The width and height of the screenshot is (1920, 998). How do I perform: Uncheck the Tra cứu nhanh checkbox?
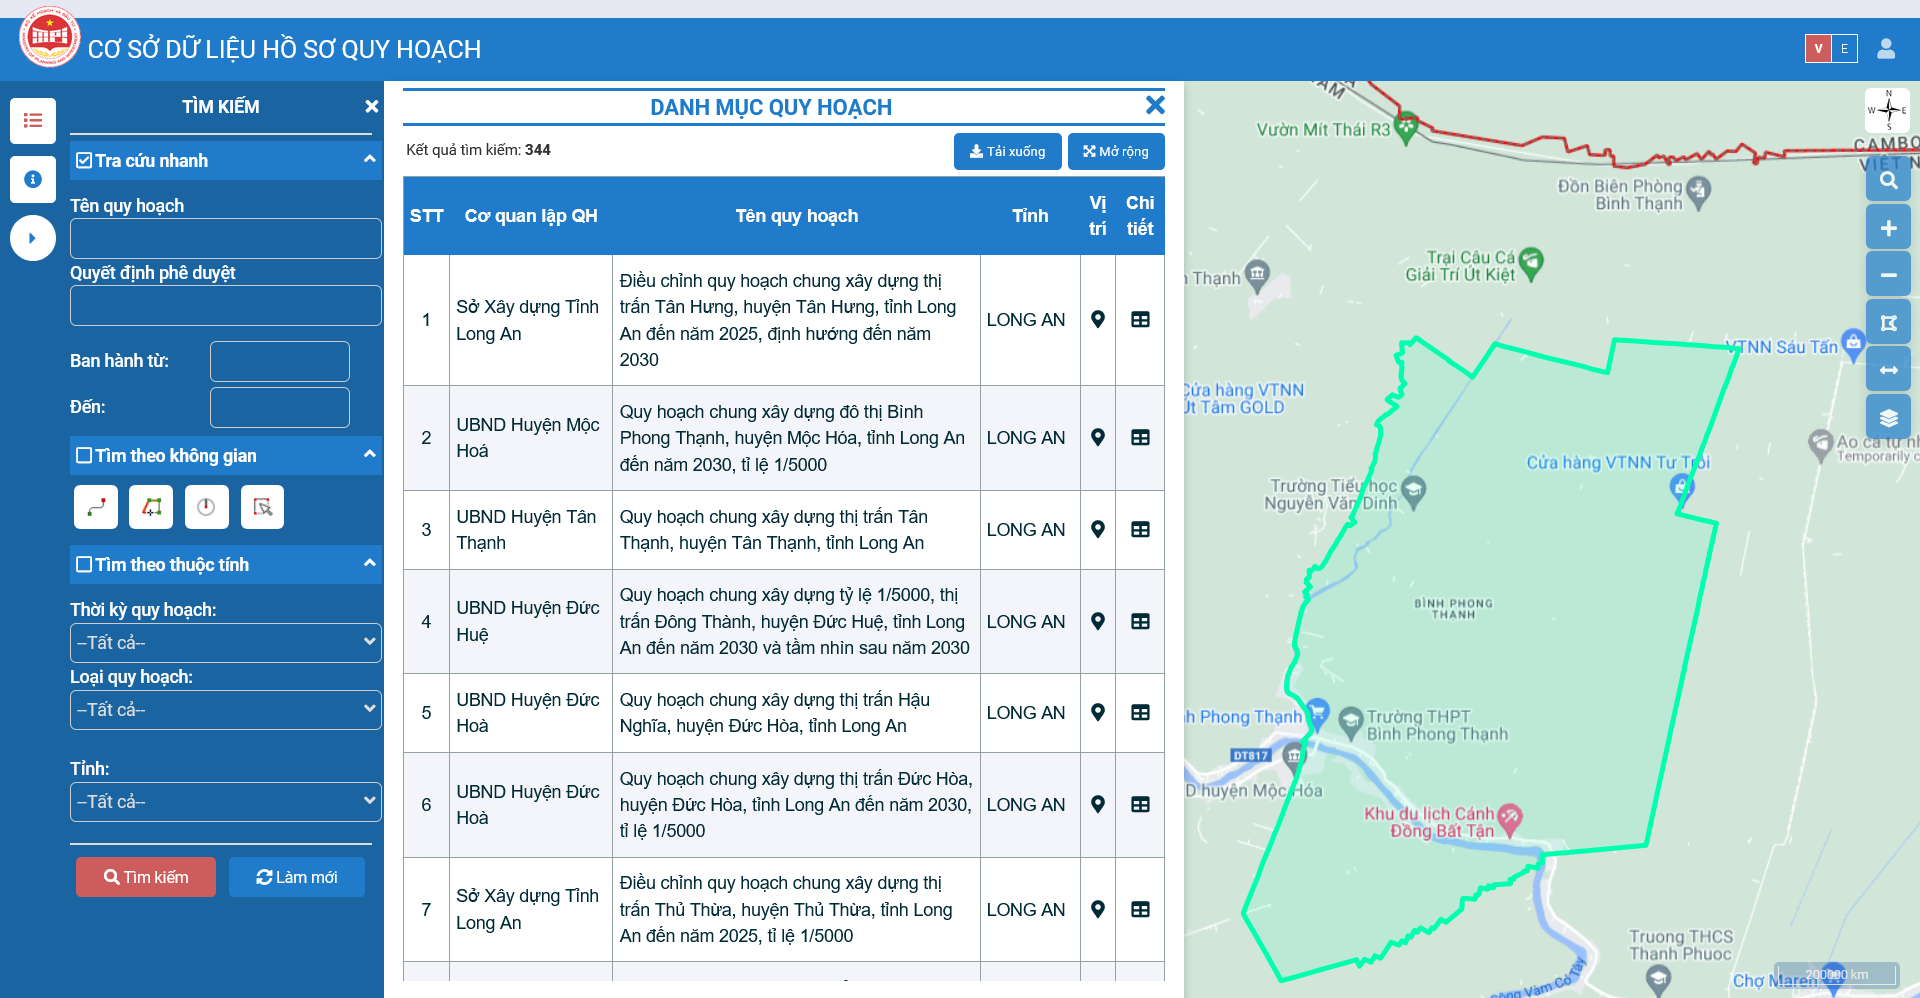84,160
